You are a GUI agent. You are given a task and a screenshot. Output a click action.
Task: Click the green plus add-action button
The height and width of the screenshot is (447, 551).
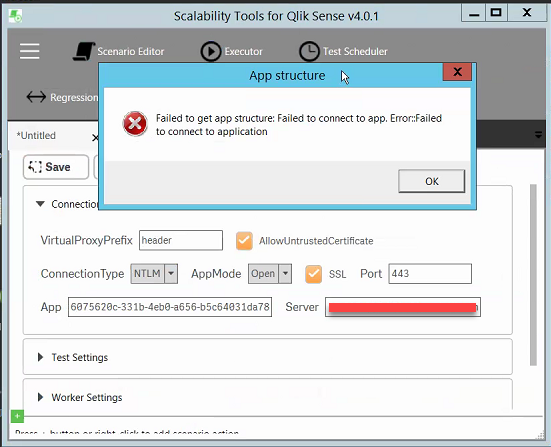pos(17,416)
